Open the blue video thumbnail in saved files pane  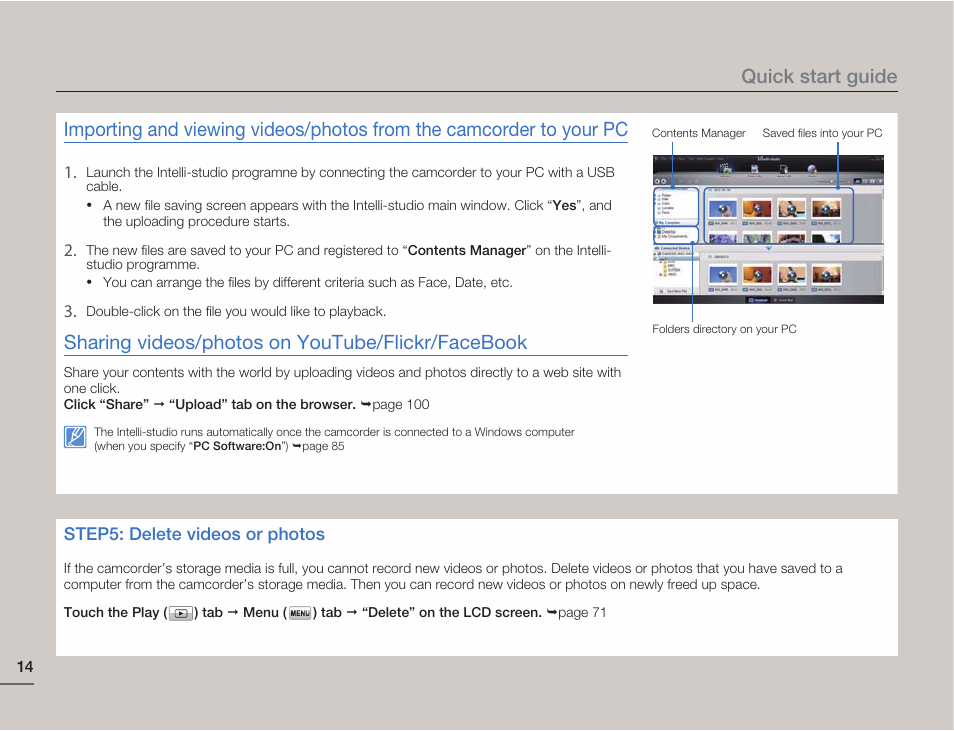(723, 209)
